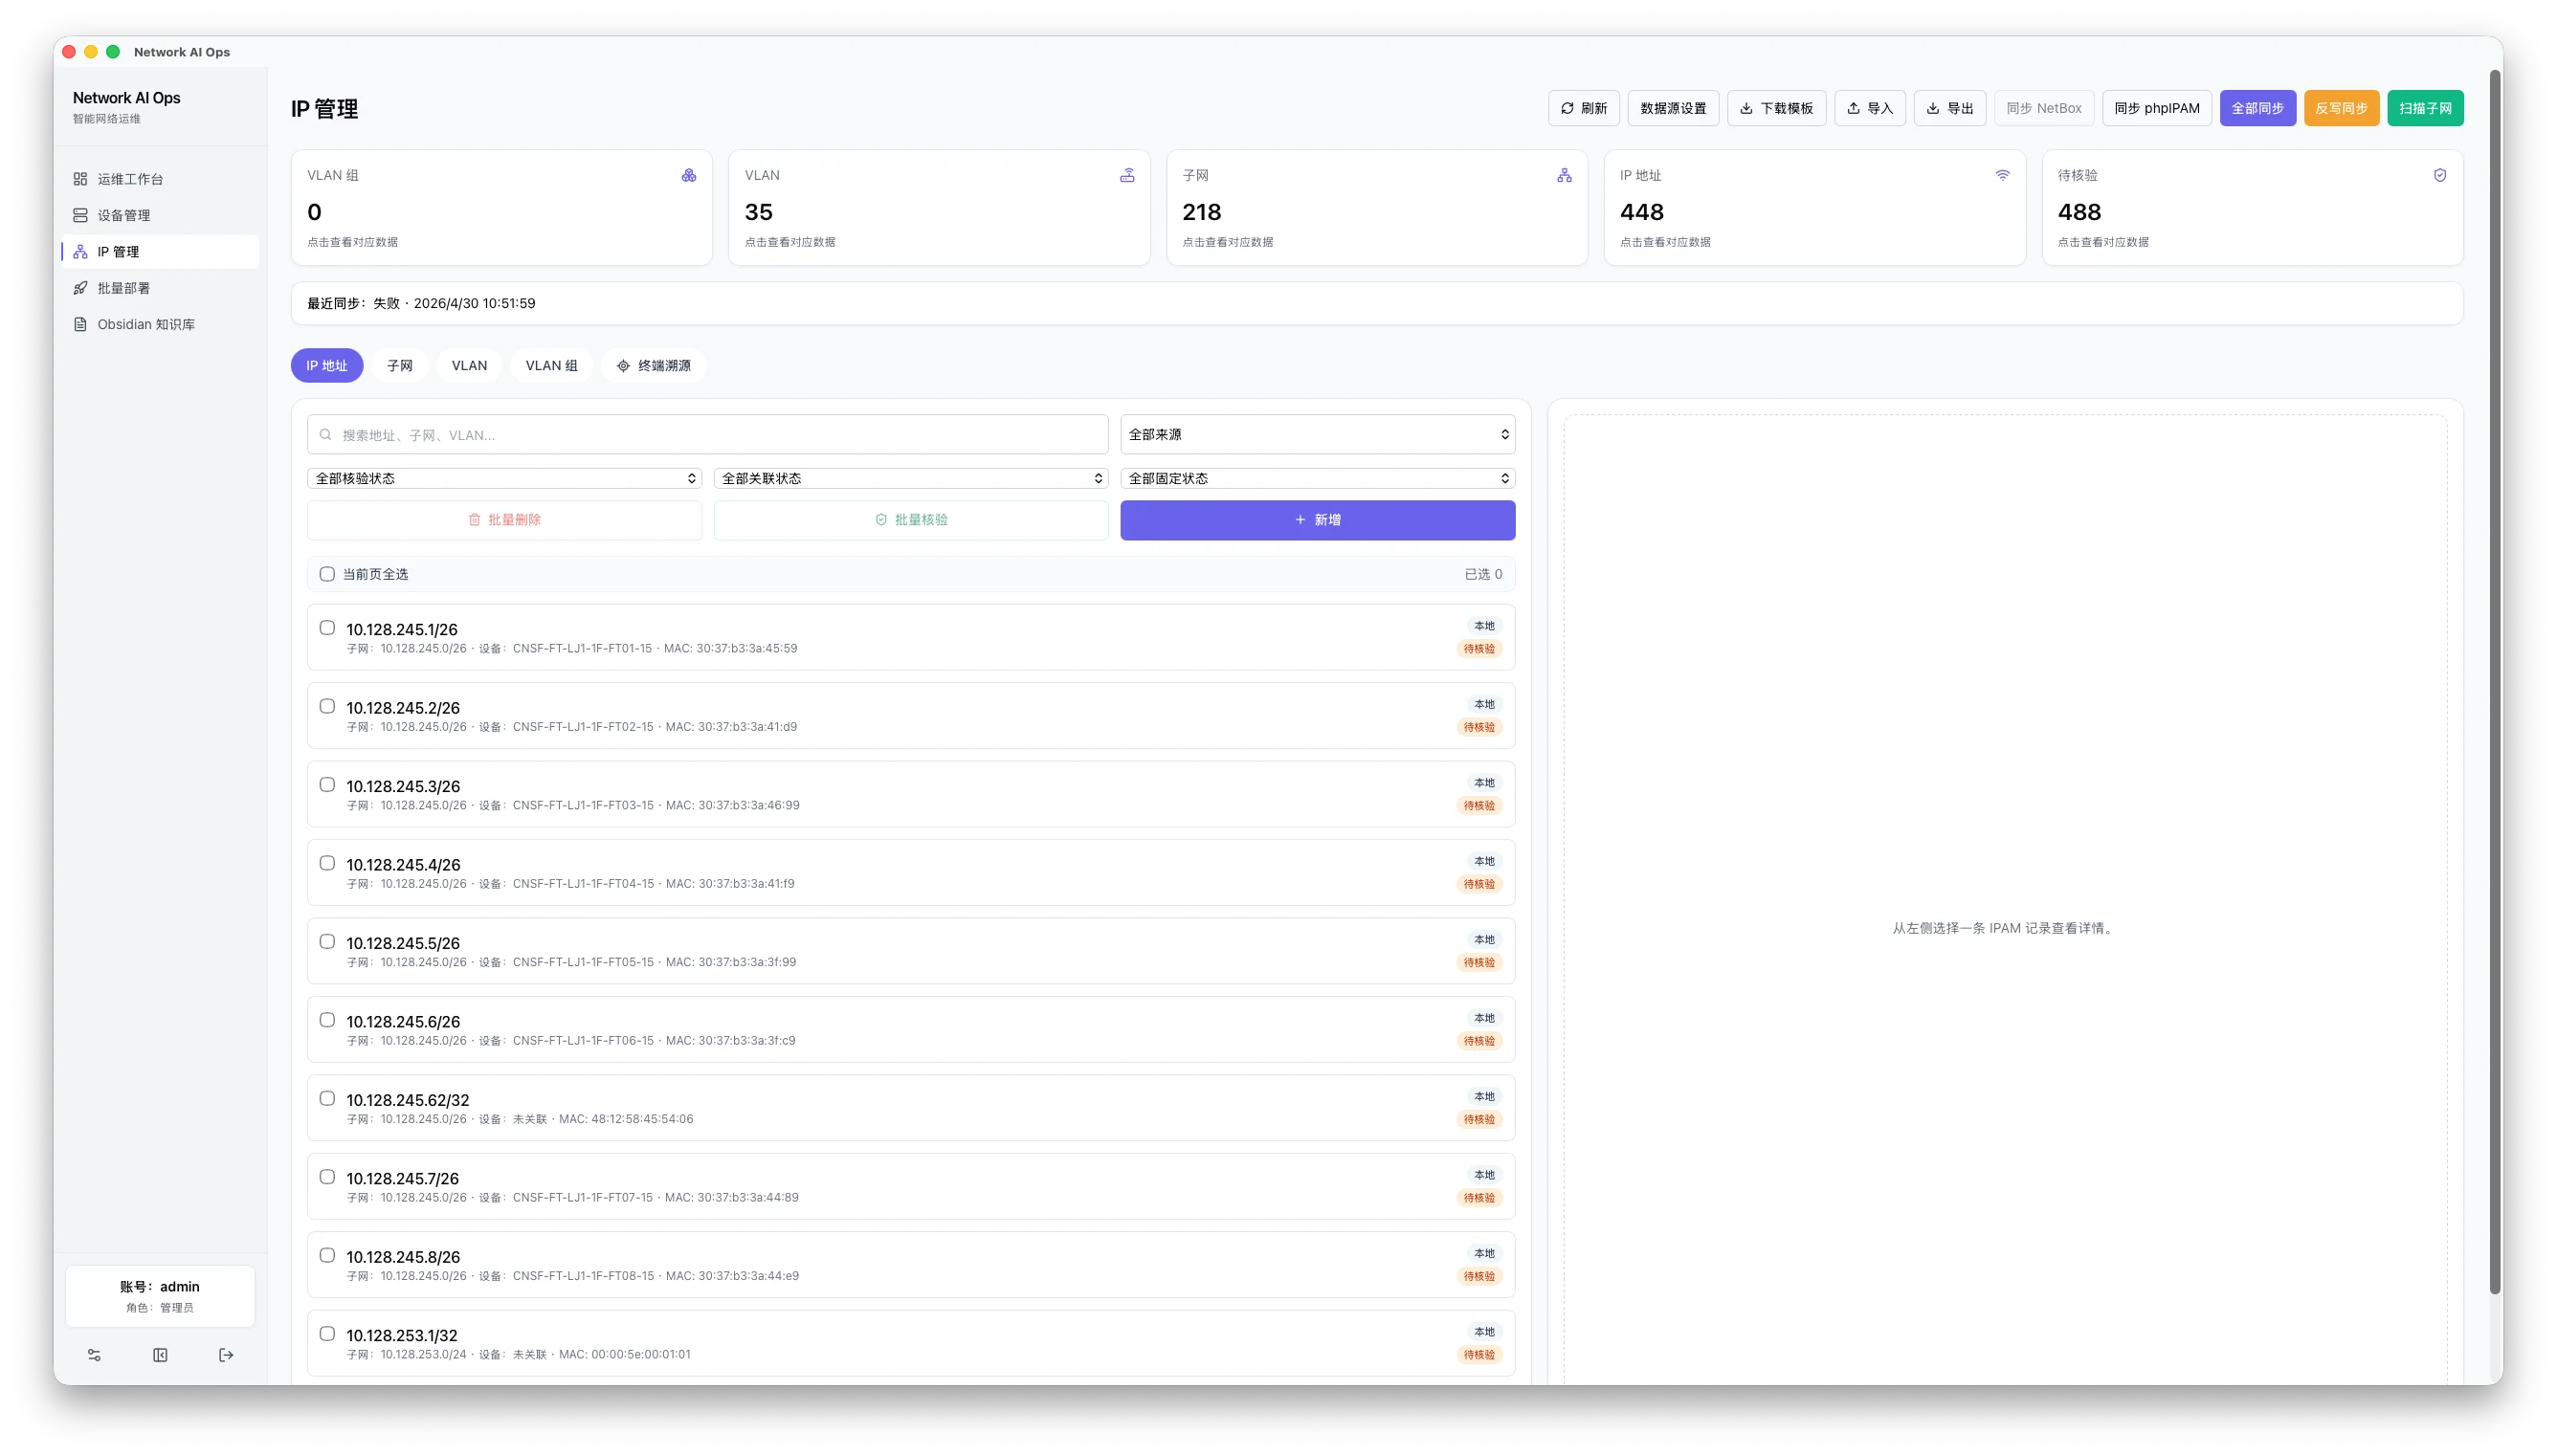The width and height of the screenshot is (2557, 1456).
Task: Click the upload icon on 导入
Action: [1853, 108]
